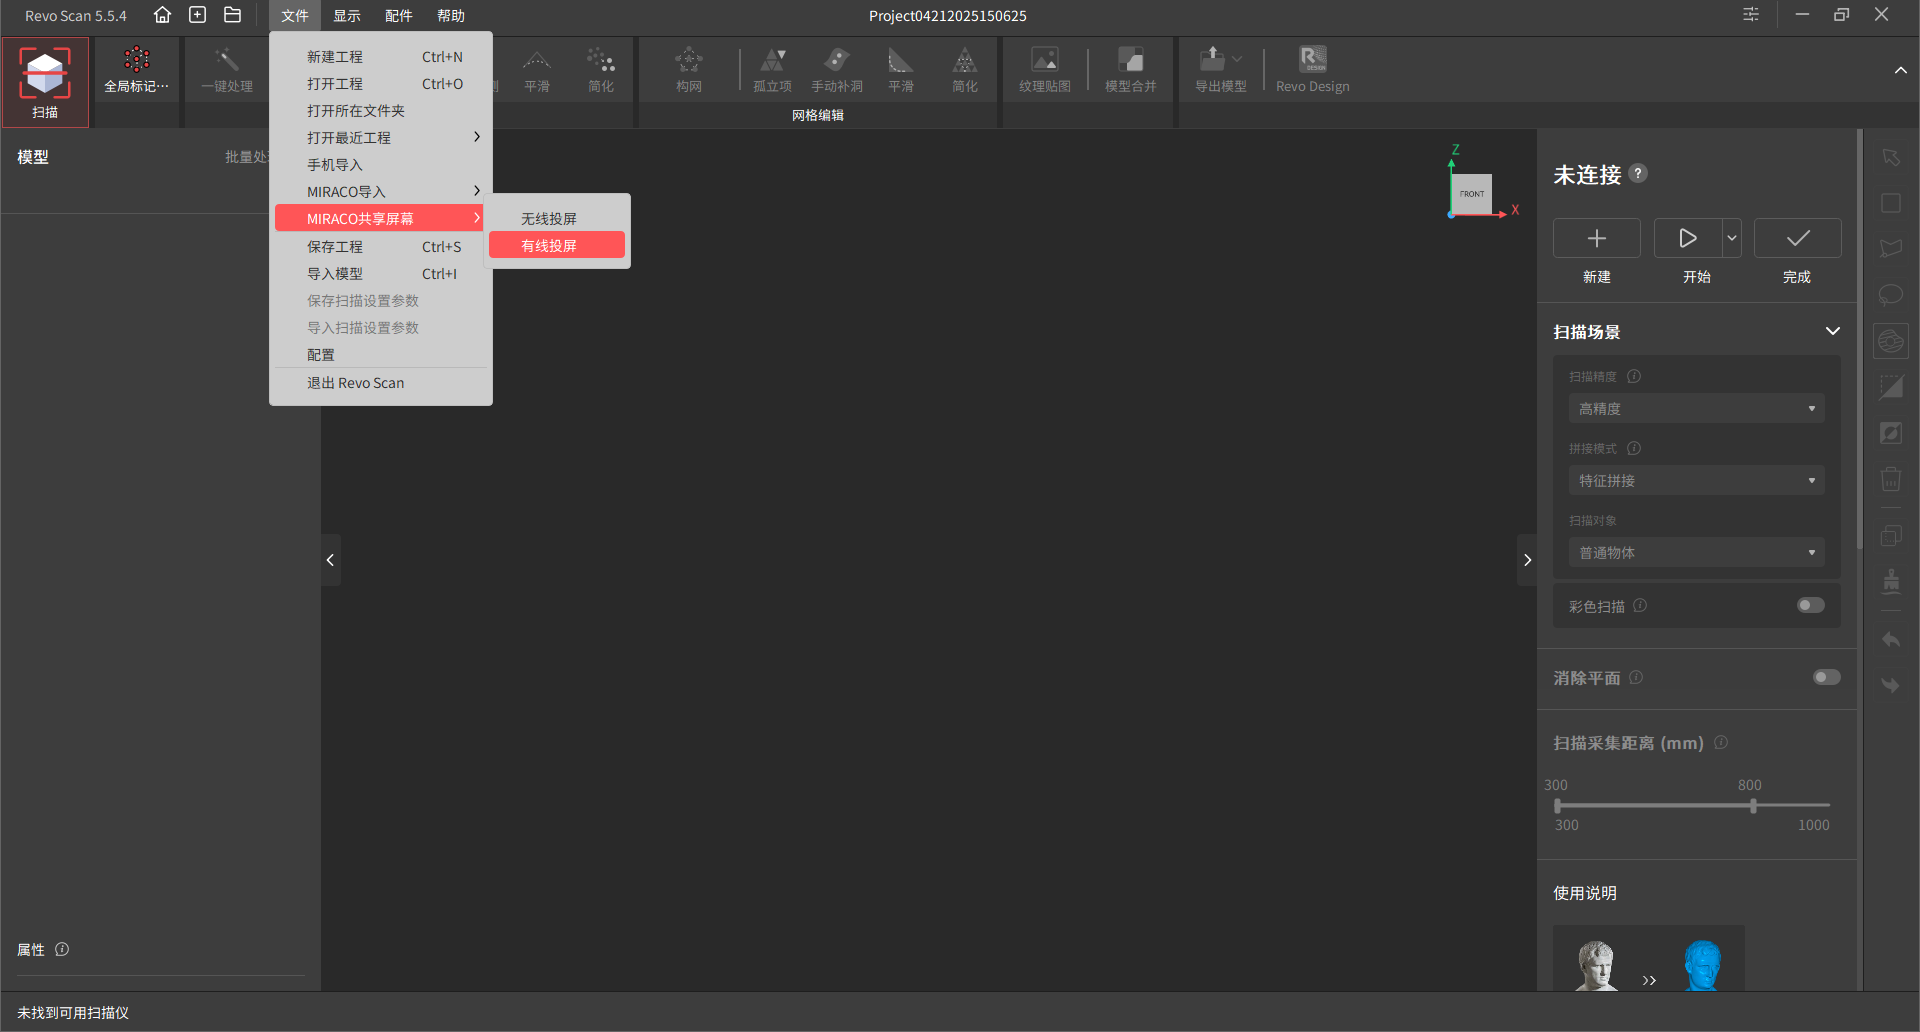
Task: Open the 帮助 menu
Action: [x=451, y=15]
